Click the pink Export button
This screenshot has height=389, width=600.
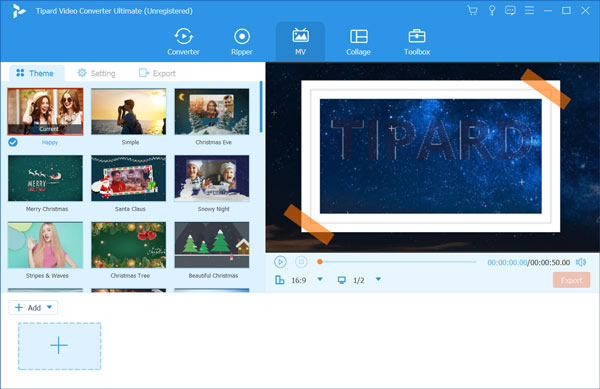coord(571,280)
